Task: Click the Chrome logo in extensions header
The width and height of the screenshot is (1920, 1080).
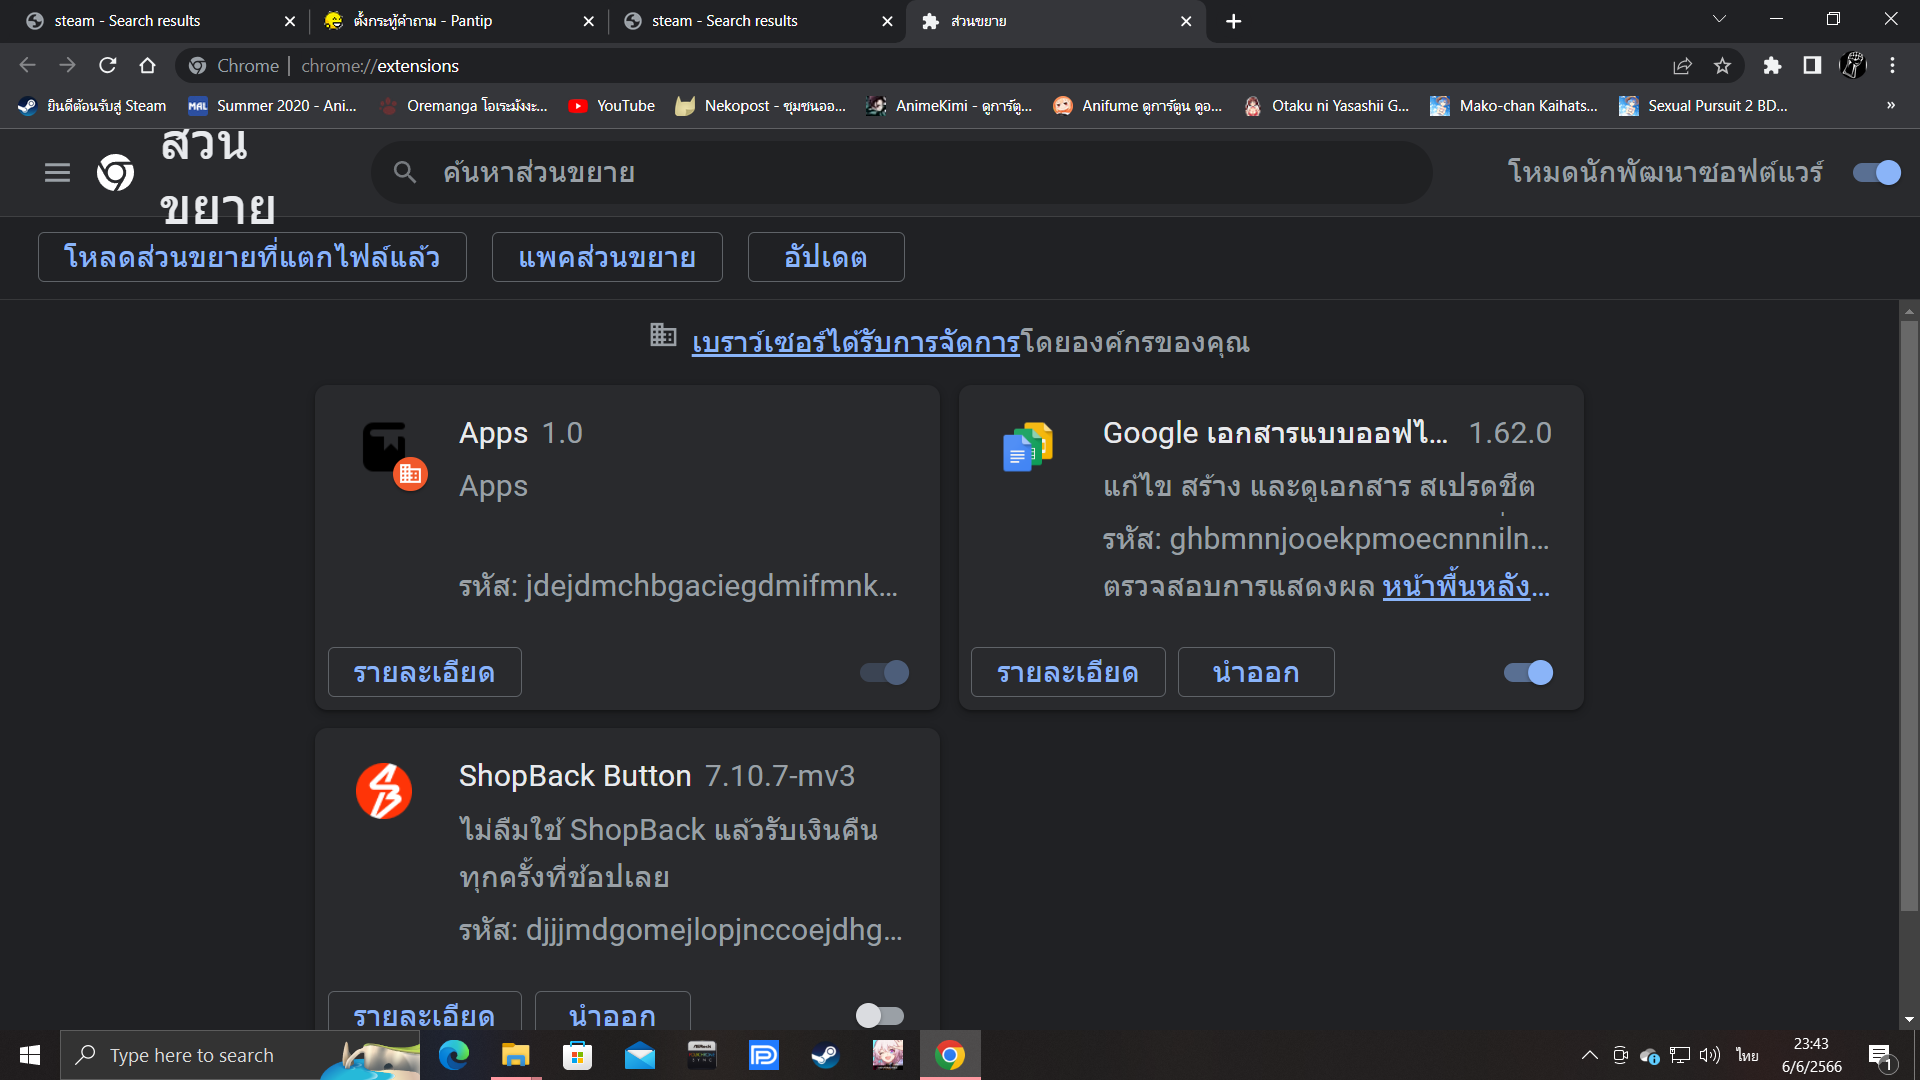Action: 115,173
